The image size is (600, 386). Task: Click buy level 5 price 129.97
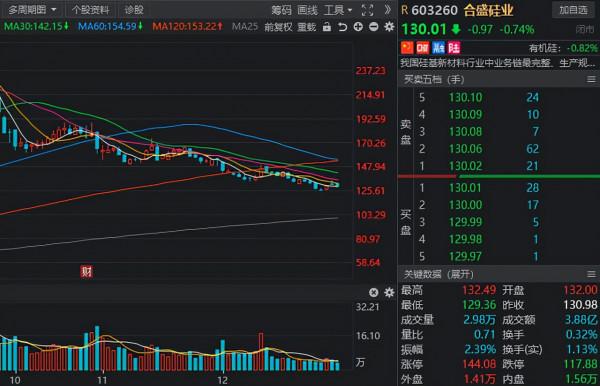tap(465, 256)
